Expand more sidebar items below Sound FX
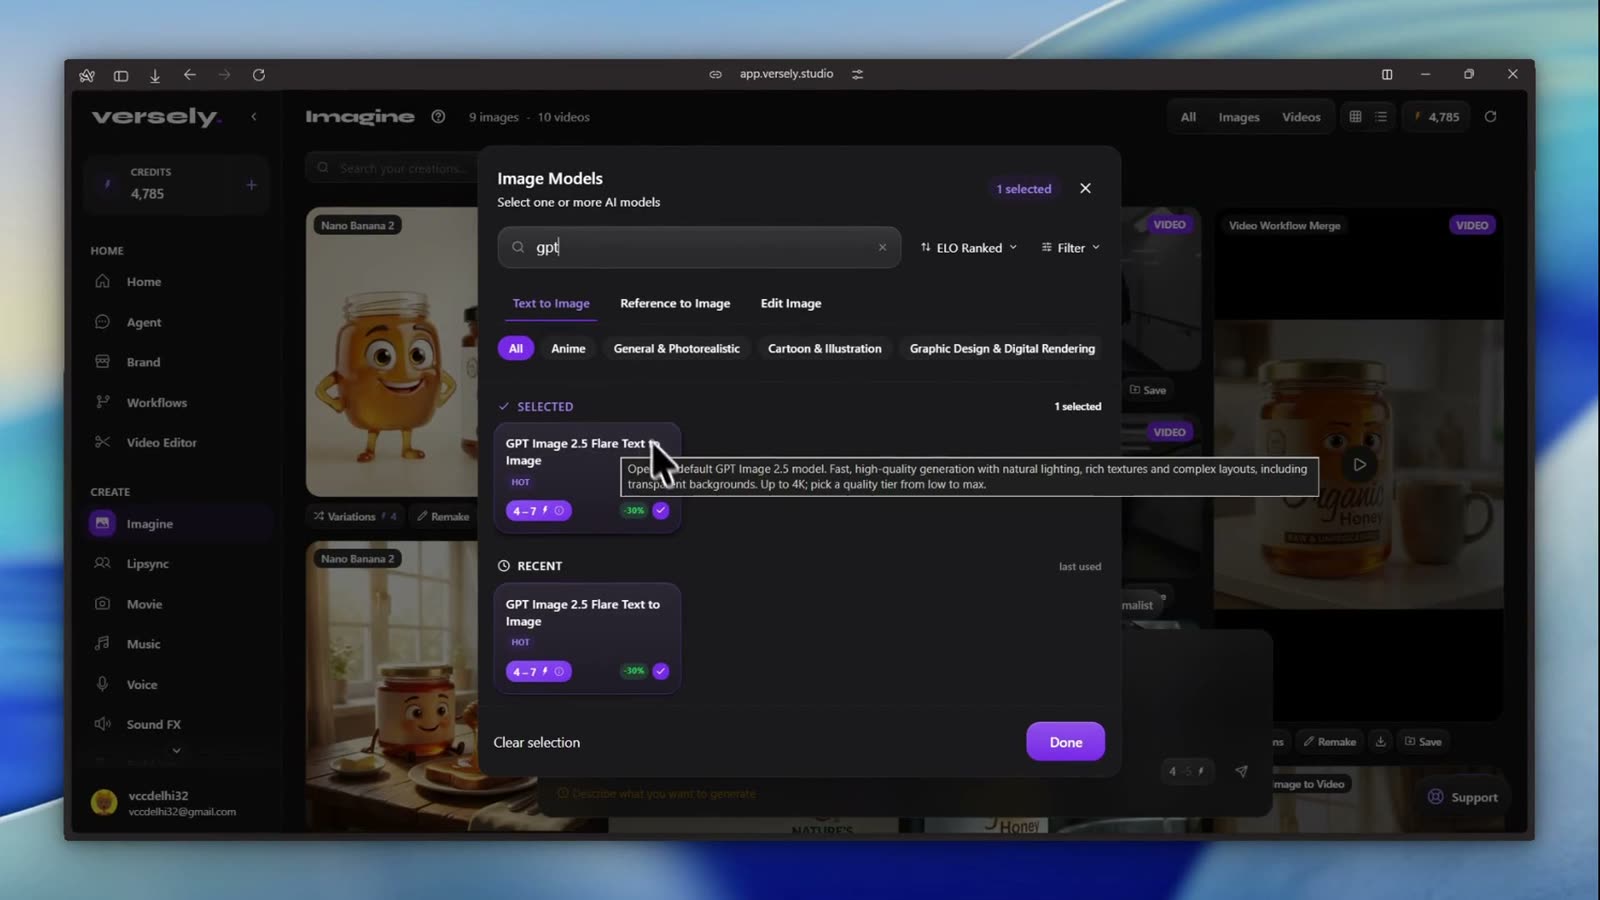This screenshot has height=900, width=1600. [177, 750]
